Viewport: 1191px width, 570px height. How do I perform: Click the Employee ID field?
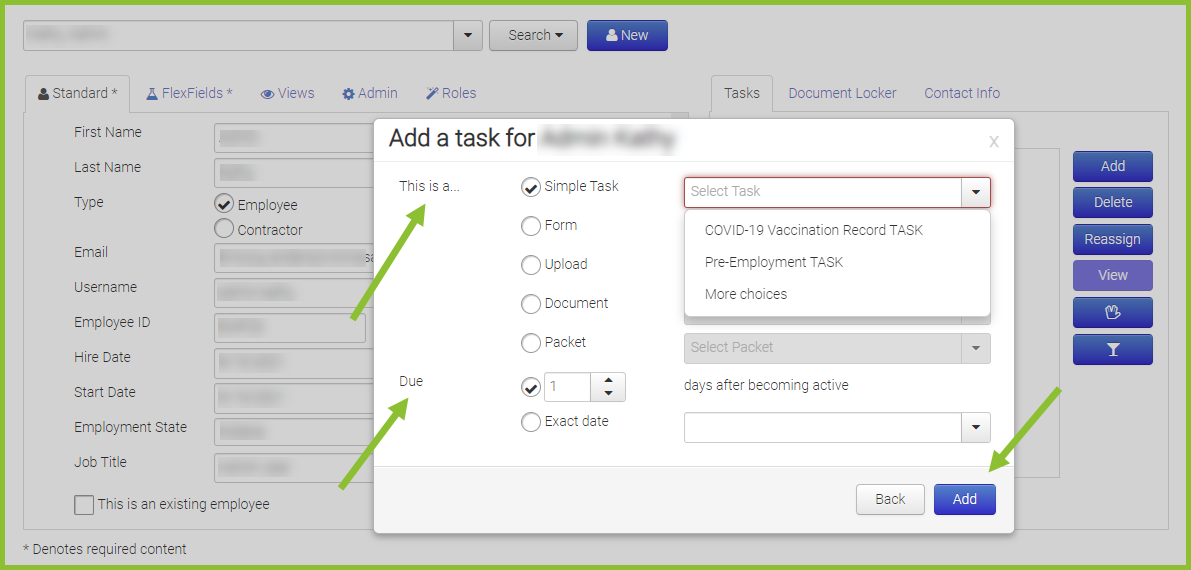coord(289,328)
